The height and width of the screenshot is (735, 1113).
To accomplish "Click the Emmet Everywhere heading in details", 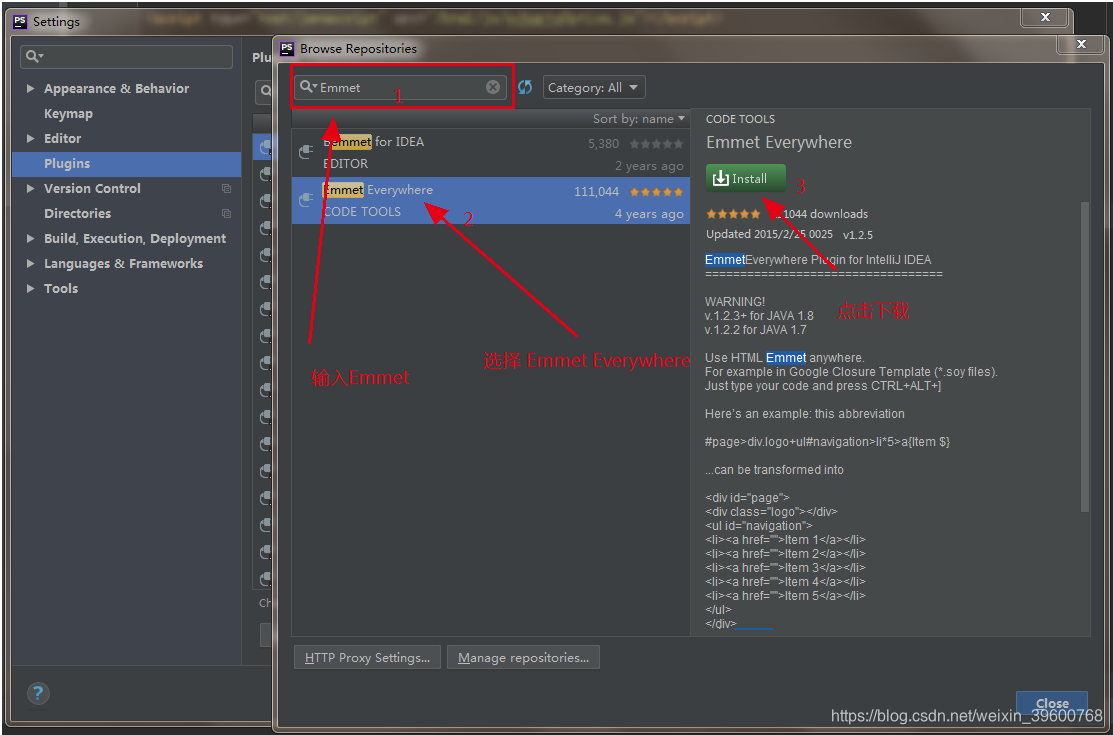I will (779, 143).
